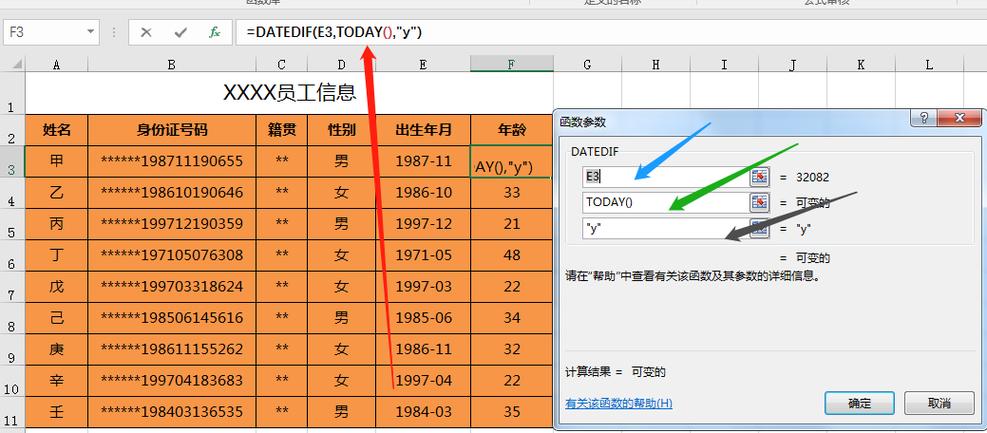
Task: Click birth date cell 1987-11
Action: 423,161
